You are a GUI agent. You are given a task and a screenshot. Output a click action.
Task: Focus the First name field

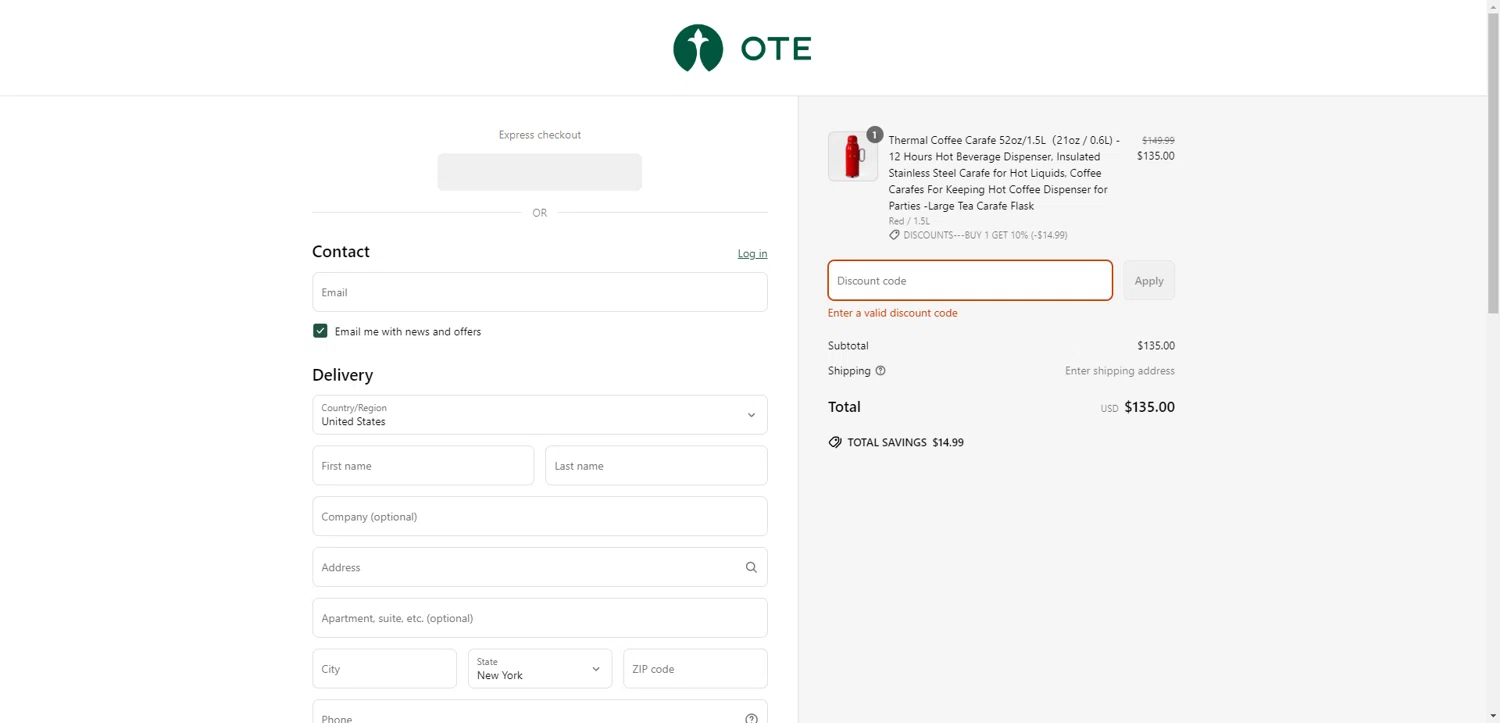423,466
